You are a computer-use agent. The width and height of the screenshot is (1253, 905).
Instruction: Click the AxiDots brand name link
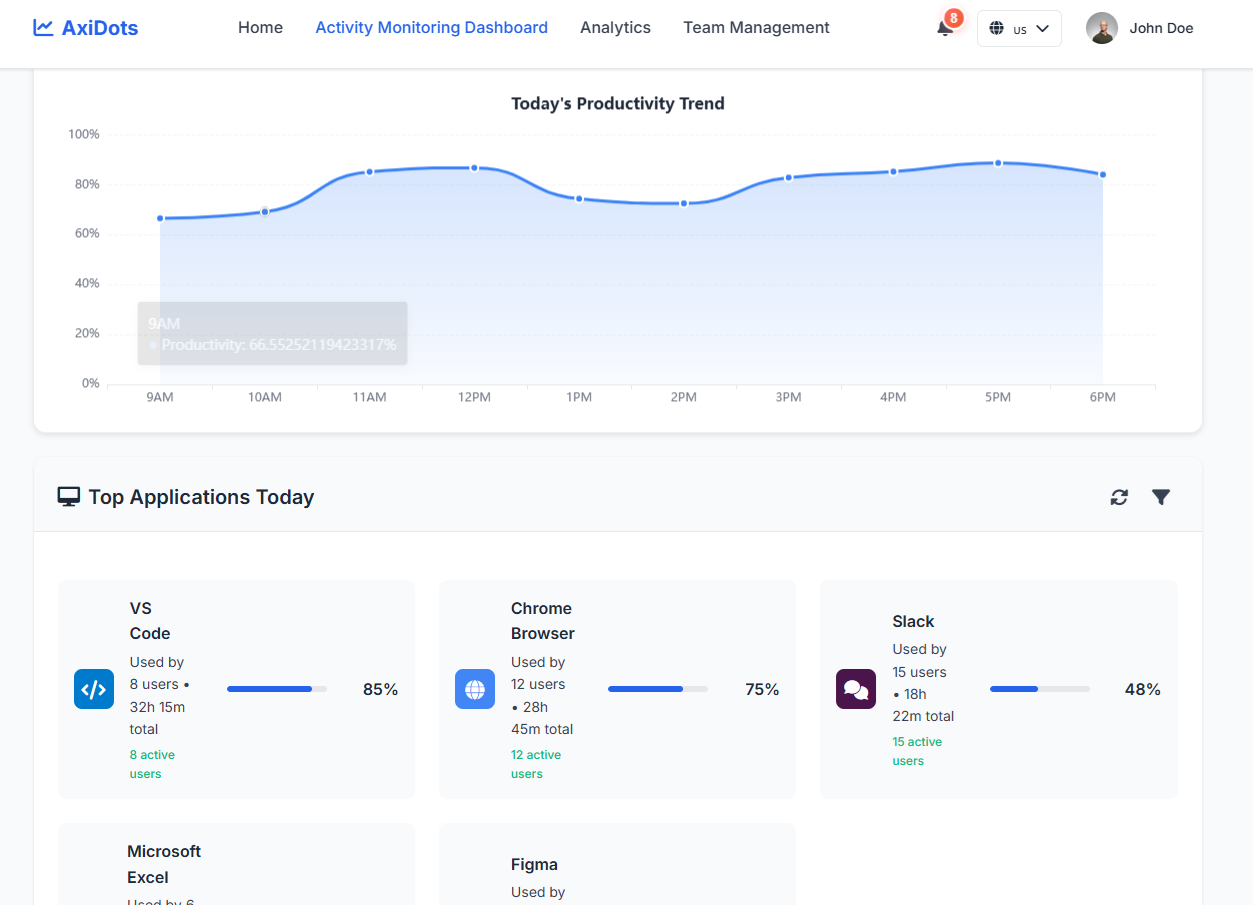pos(100,28)
